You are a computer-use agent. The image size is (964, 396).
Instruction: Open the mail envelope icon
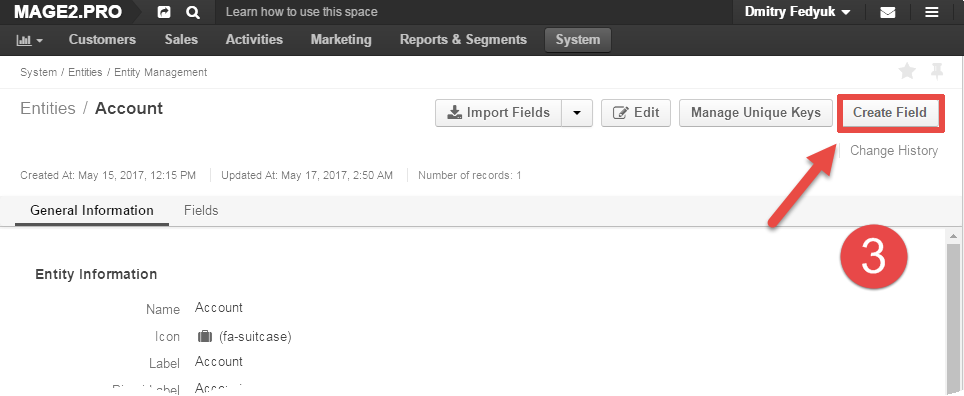(888, 12)
